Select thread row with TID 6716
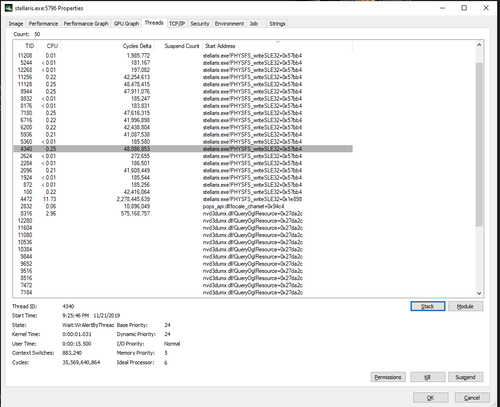 coord(183,120)
